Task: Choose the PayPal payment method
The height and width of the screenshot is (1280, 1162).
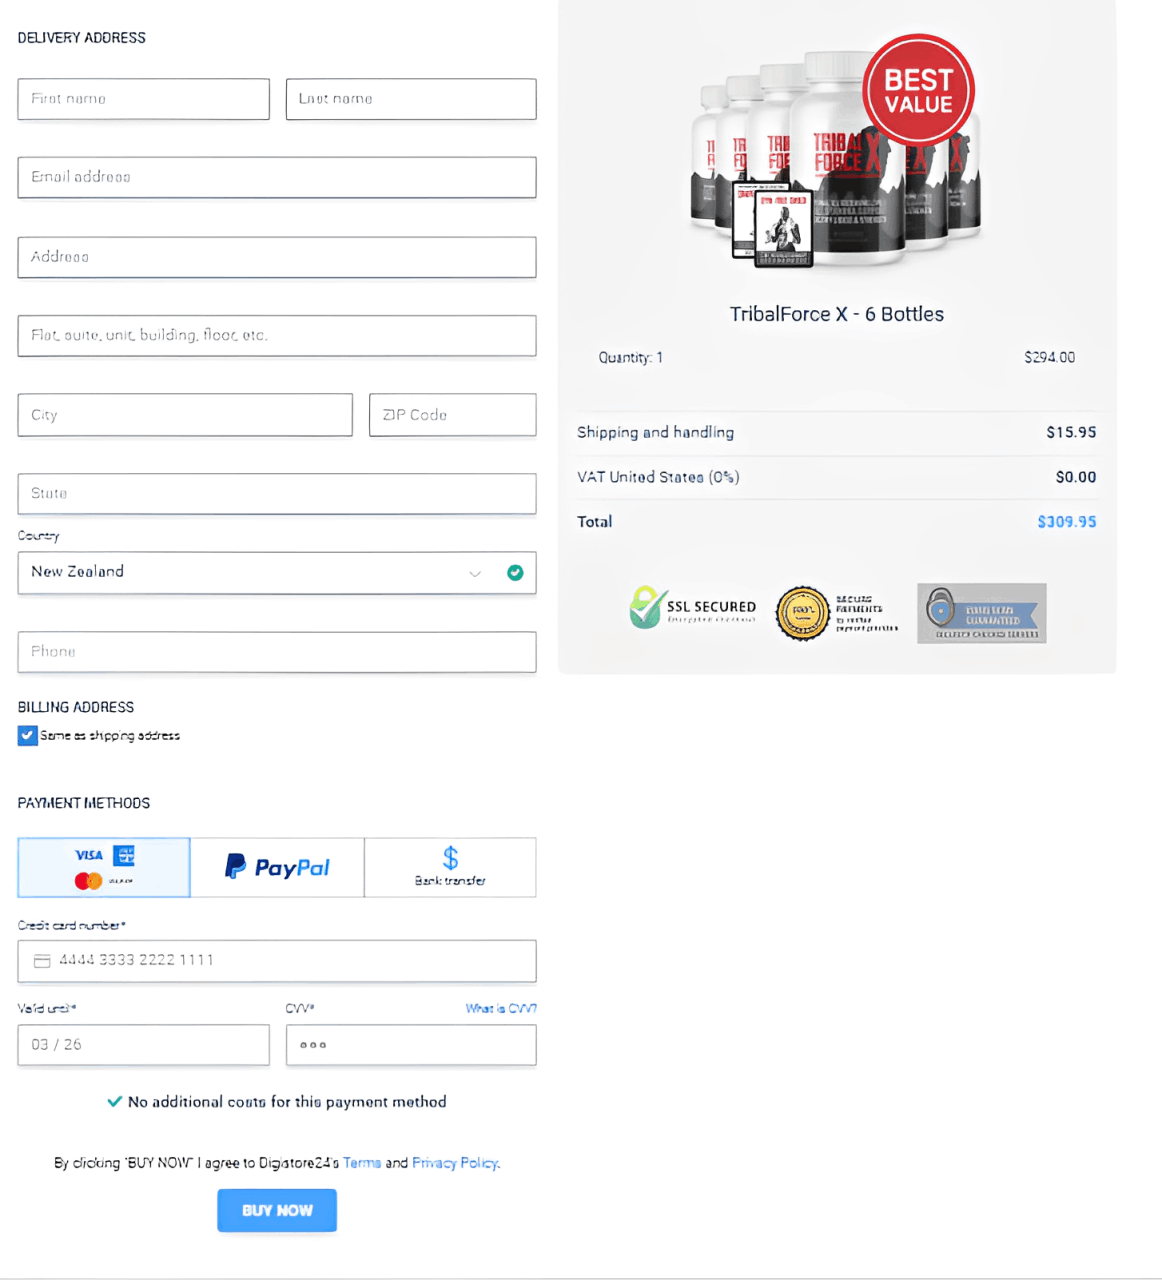Action: [277, 868]
